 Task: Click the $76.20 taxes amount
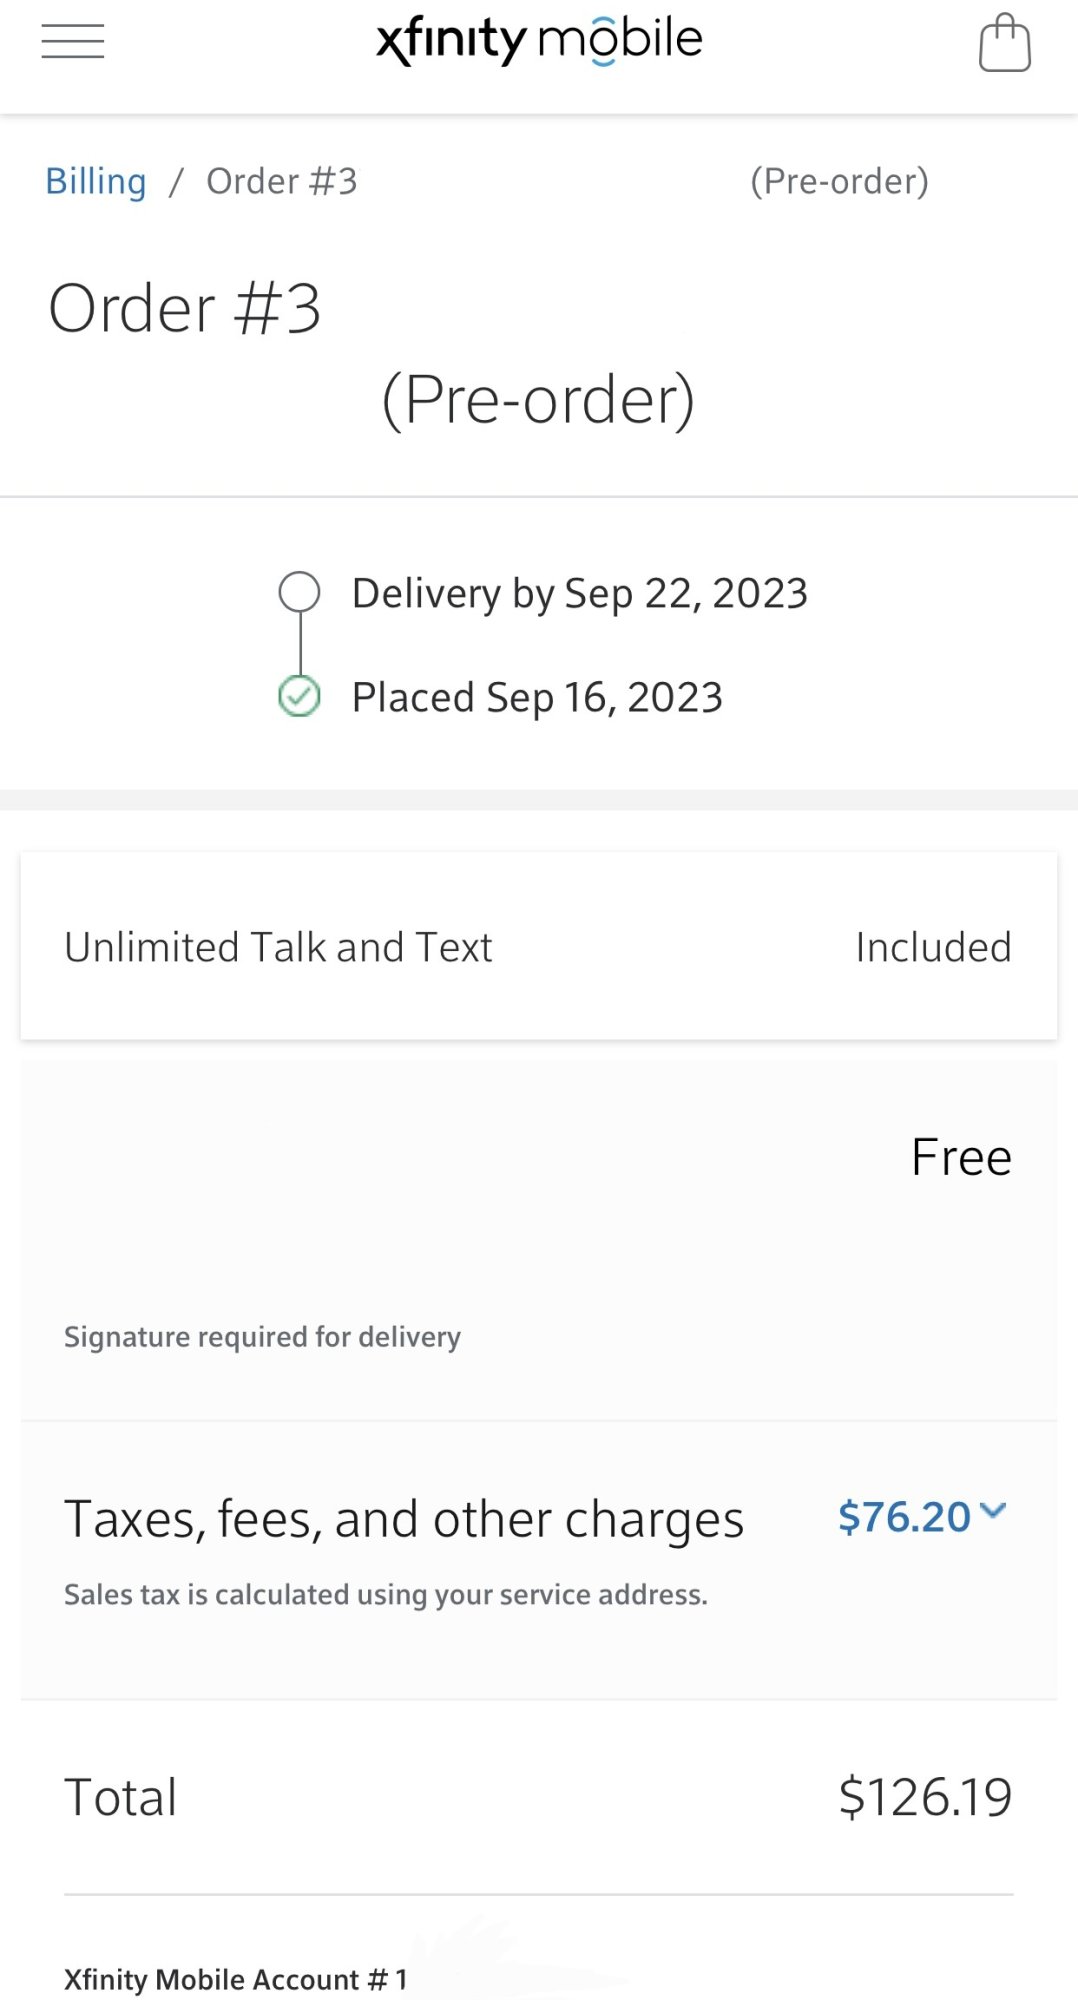904,1517
